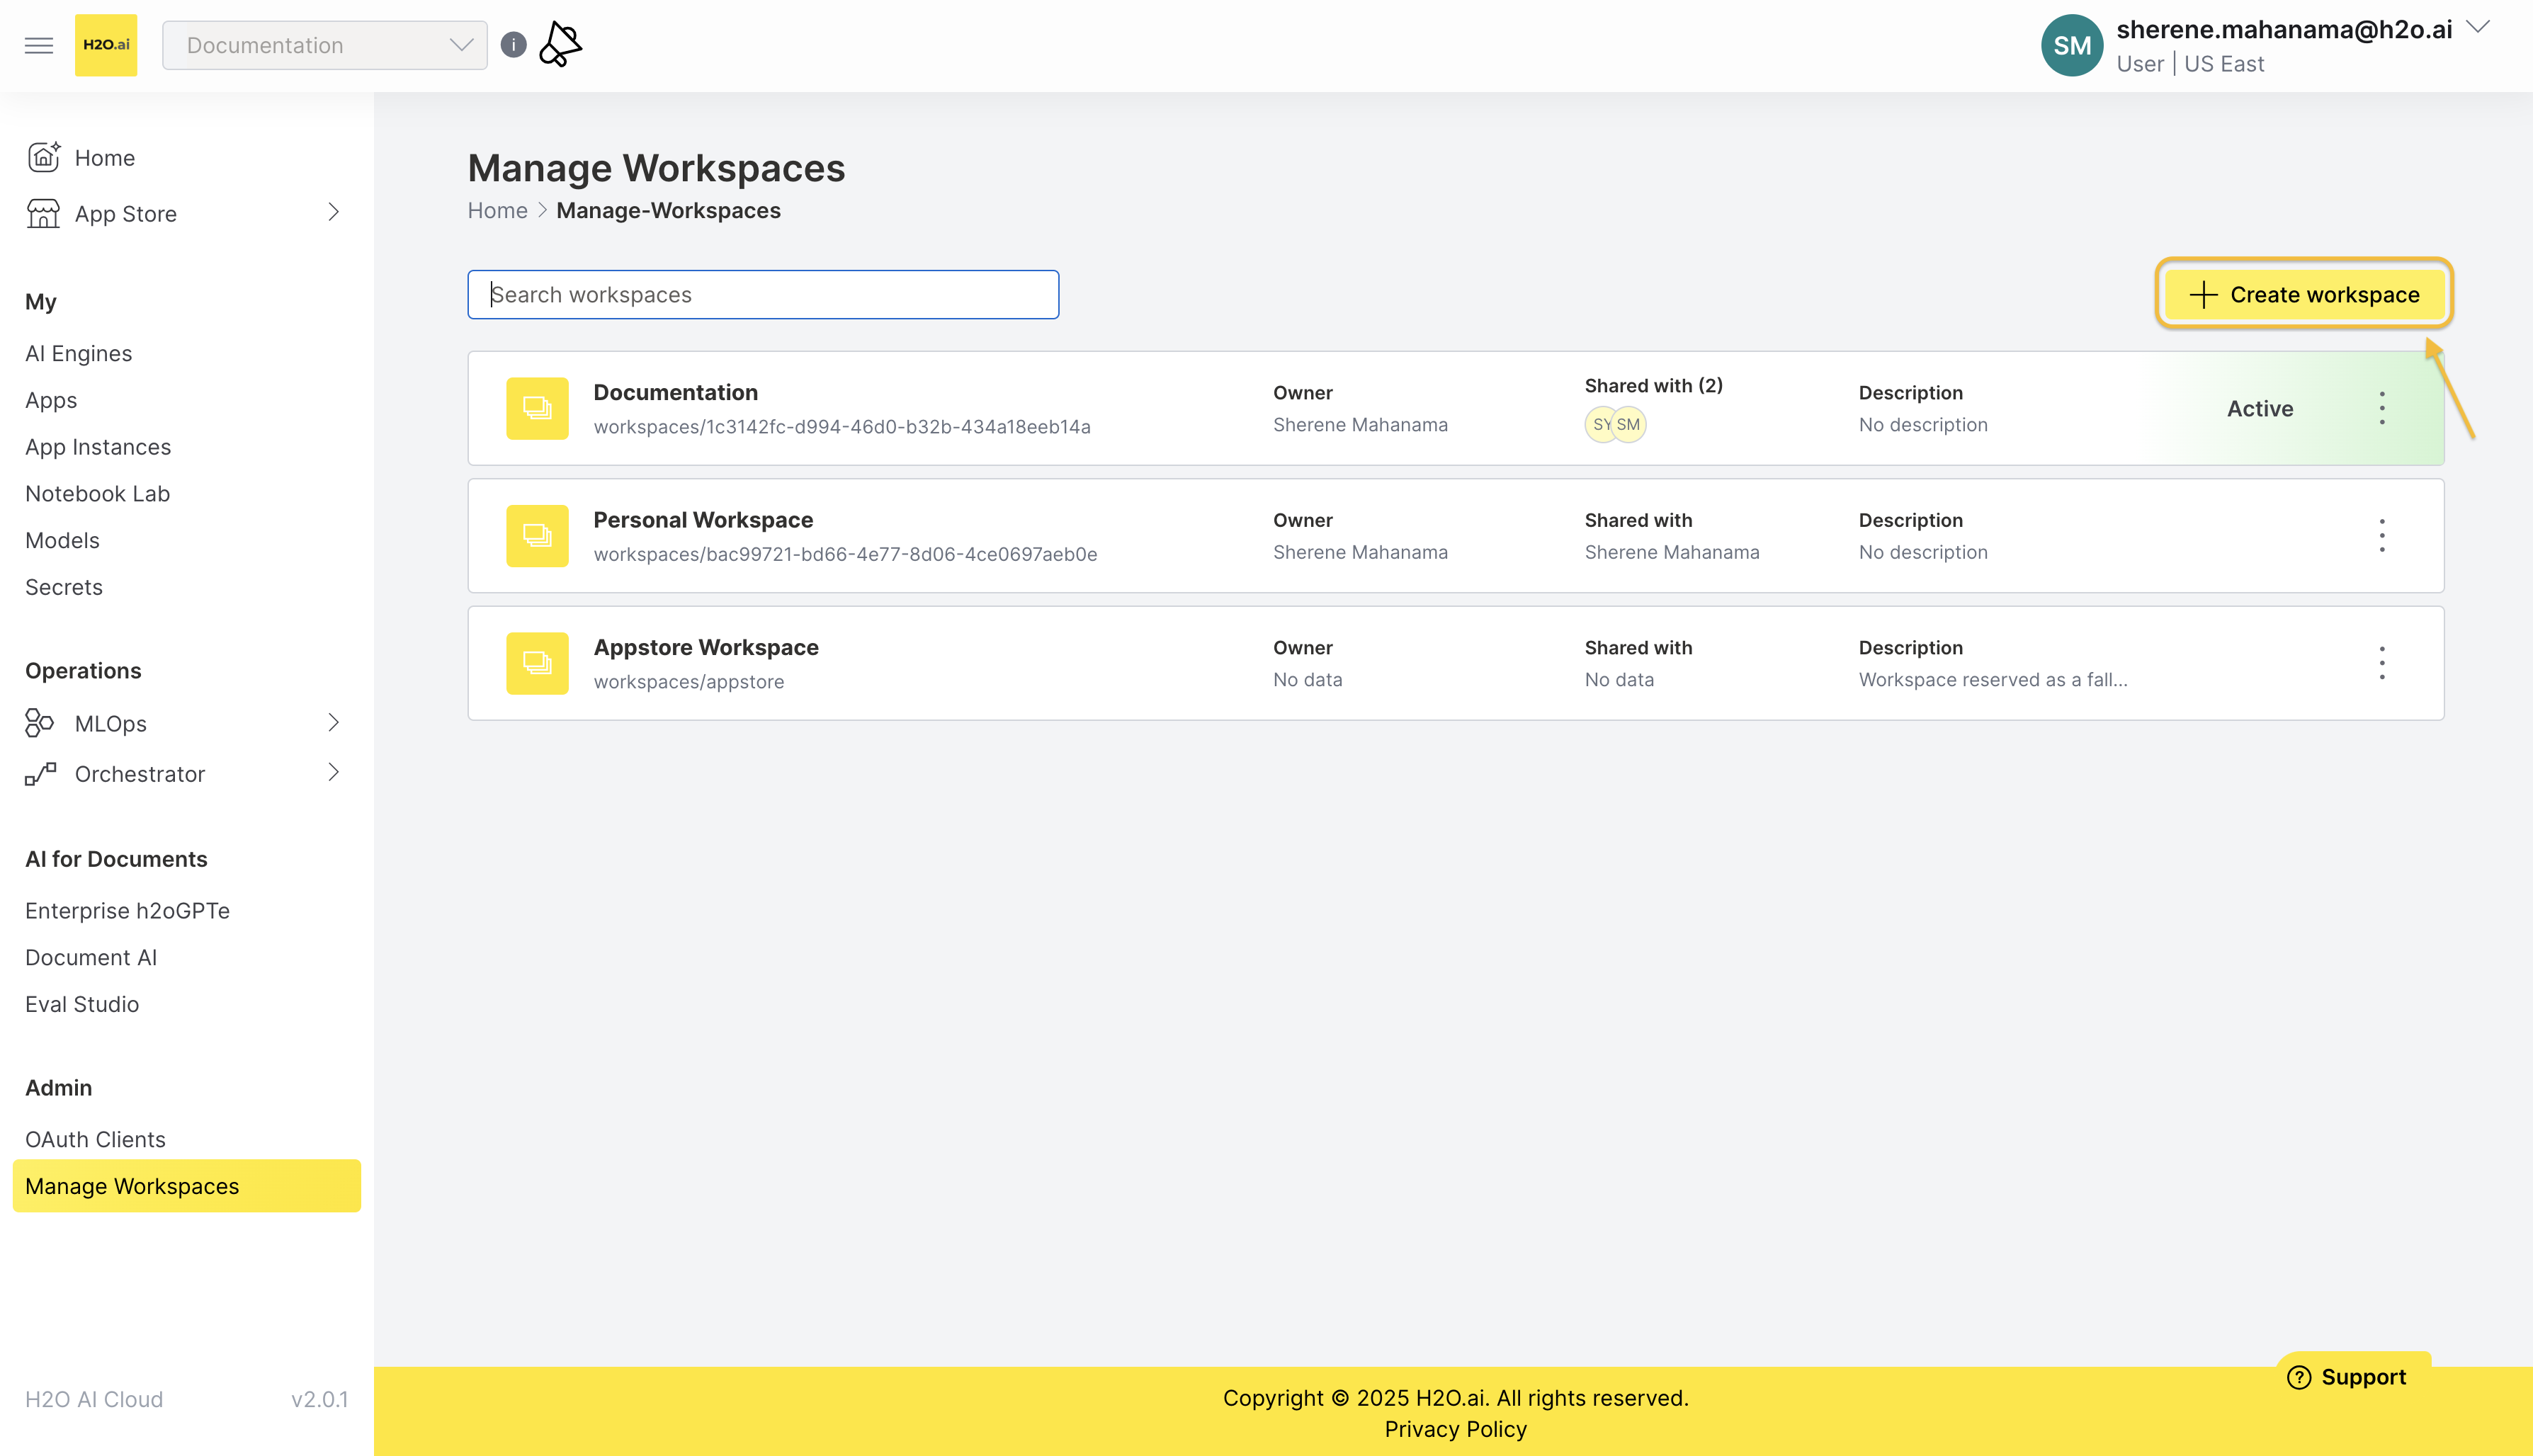Click the App Store storefront icon
The image size is (2533, 1456).
pos(43,213)
